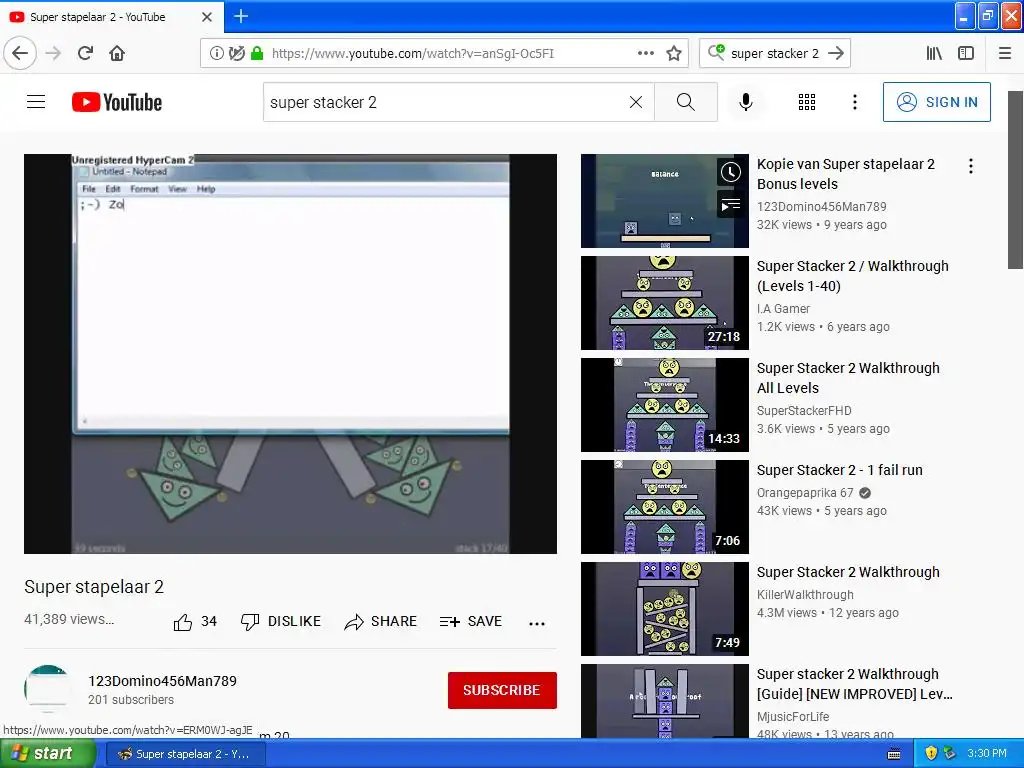
Task: Click the browser search box reading super stacker 2
Action: (775, 54)
